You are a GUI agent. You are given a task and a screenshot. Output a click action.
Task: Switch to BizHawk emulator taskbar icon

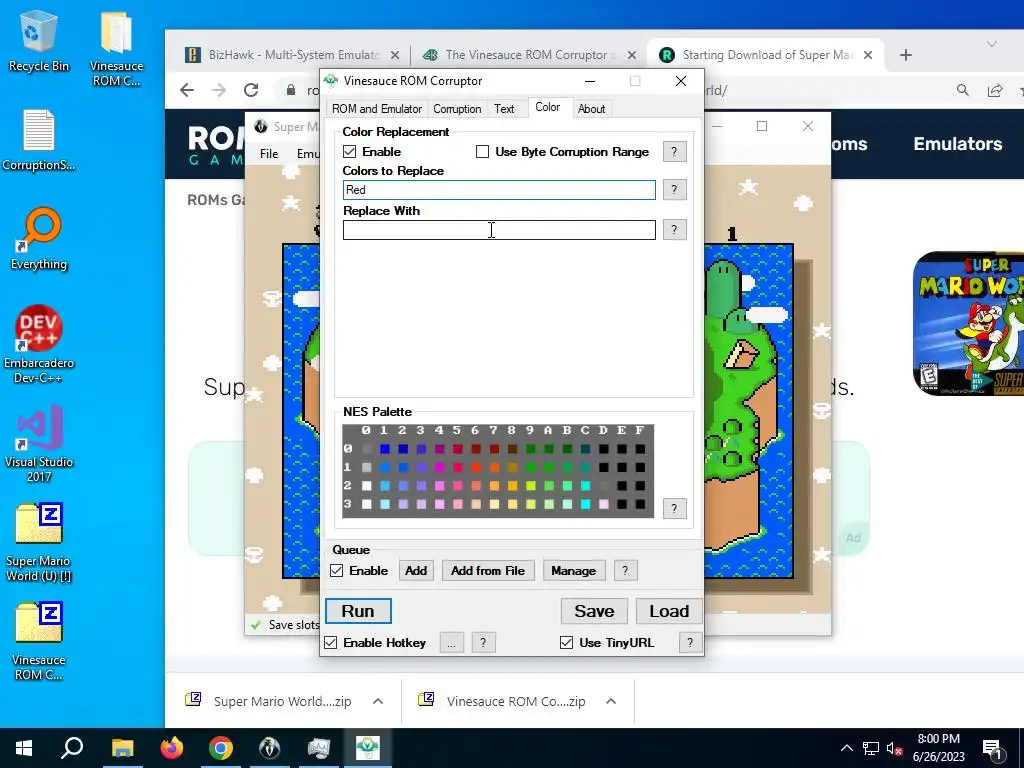[x=270, y=748]
